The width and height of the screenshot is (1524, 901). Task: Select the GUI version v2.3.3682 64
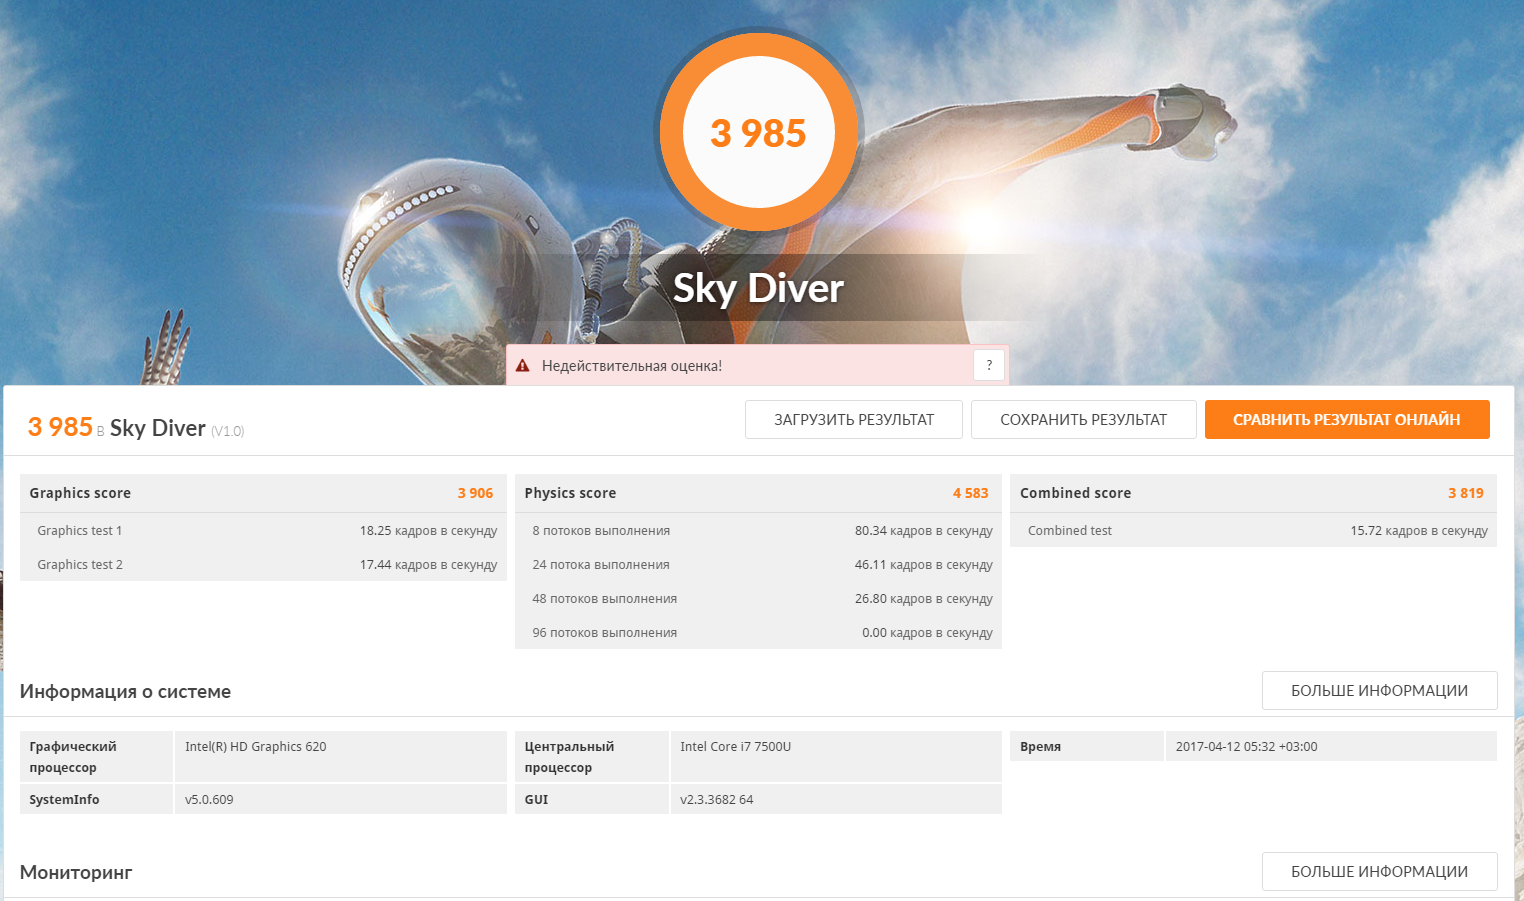[717, 800]
